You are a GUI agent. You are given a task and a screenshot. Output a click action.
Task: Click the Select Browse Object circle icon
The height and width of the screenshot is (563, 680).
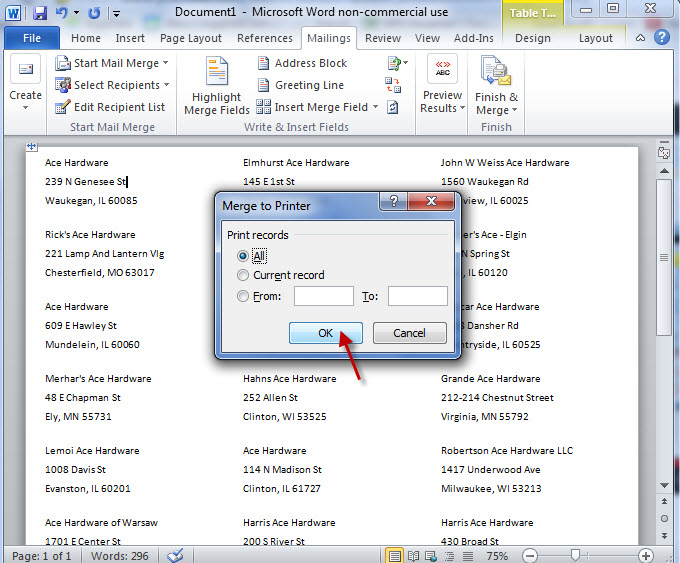click(x=664, y=518)
